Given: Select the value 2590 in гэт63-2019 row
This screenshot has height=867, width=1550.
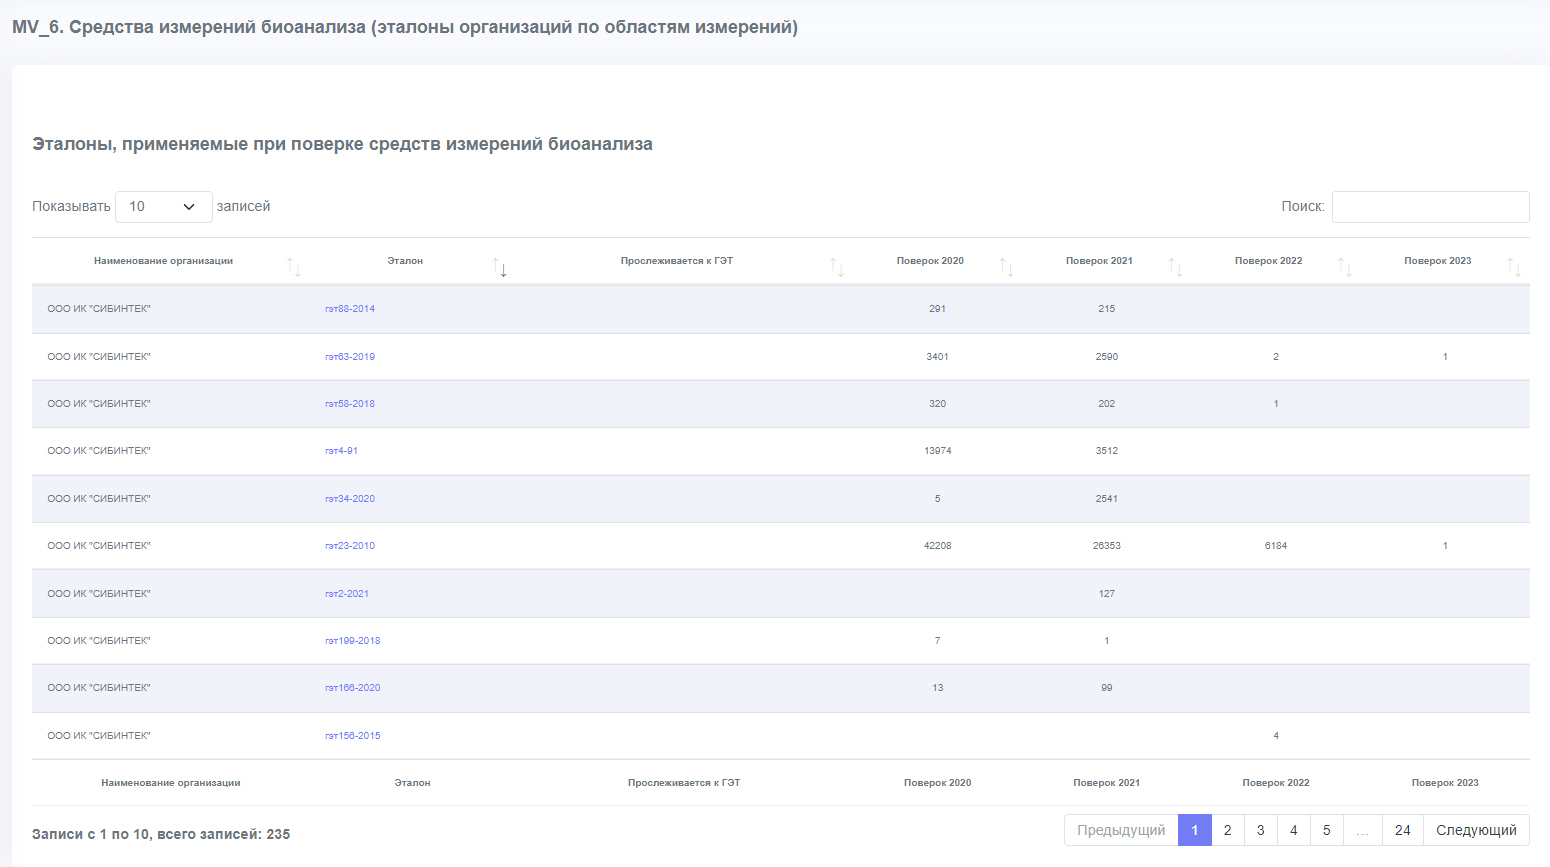Looking at the screenshot, I should 1107,357.
